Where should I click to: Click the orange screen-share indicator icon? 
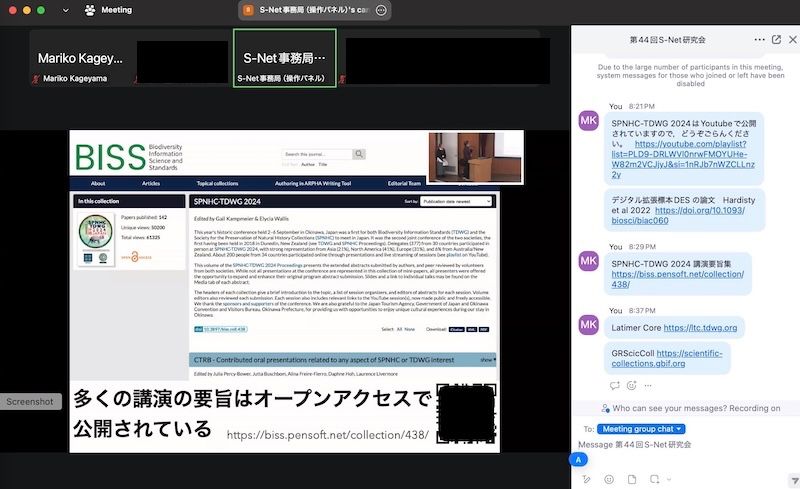click(248, 10)
